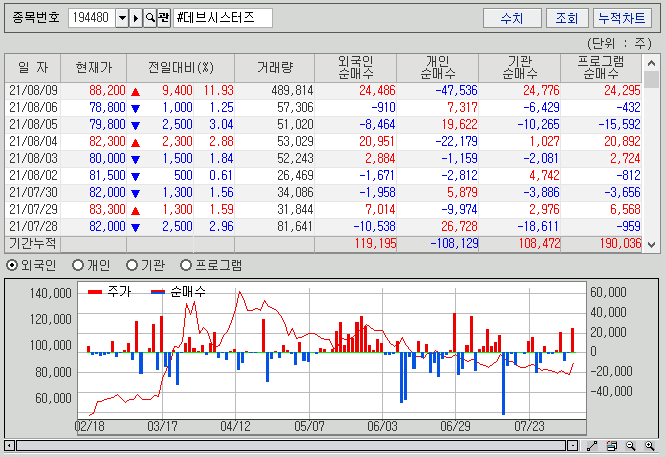This screenshot has width=666, height=457.
Task: Select the 21/08/04 date cell
Action: pyautogui.click(x=33, y=141)
